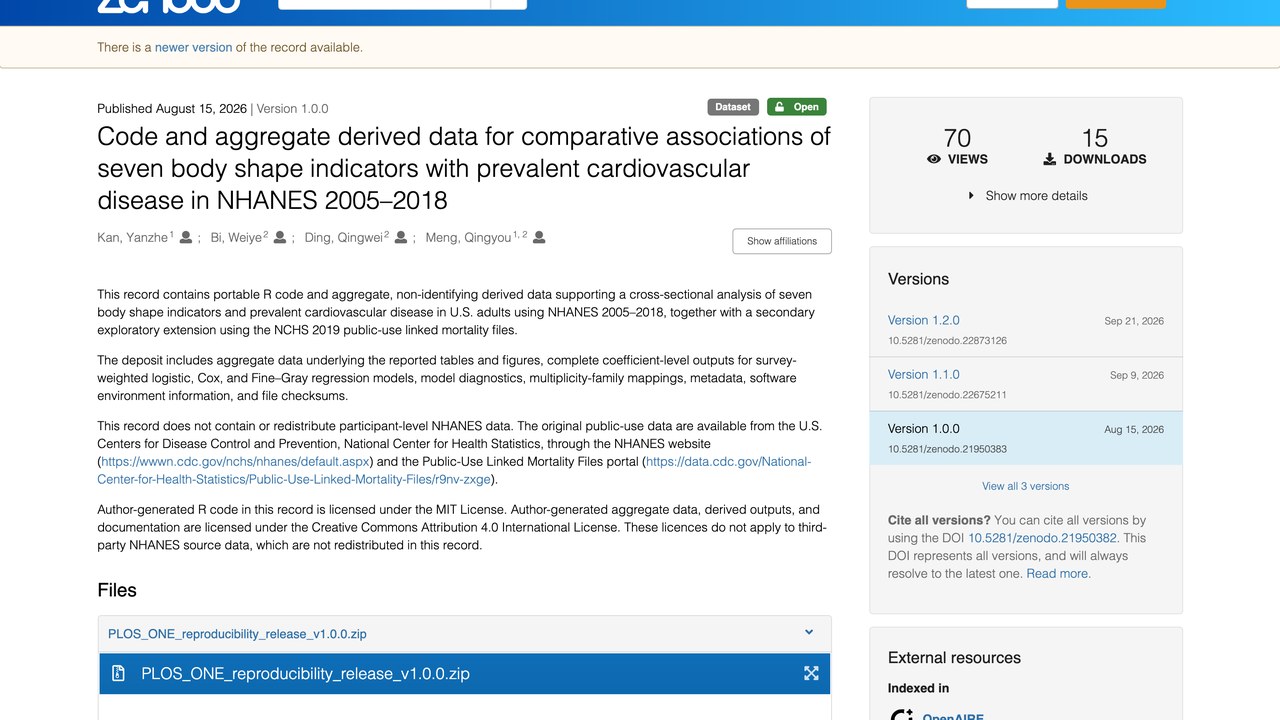Show affiliations of the authors
1280x720 pixels.
point(782,241)
